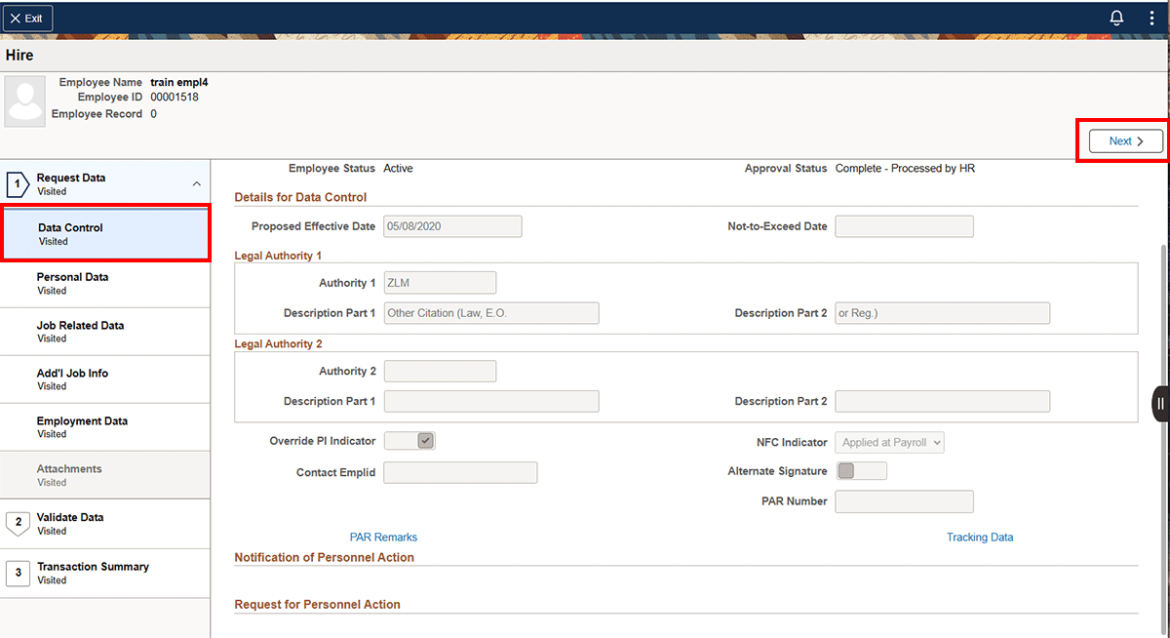Click the employee photo placeholder
Viewport: 1170px width, 638px height.
coord(24,100)
